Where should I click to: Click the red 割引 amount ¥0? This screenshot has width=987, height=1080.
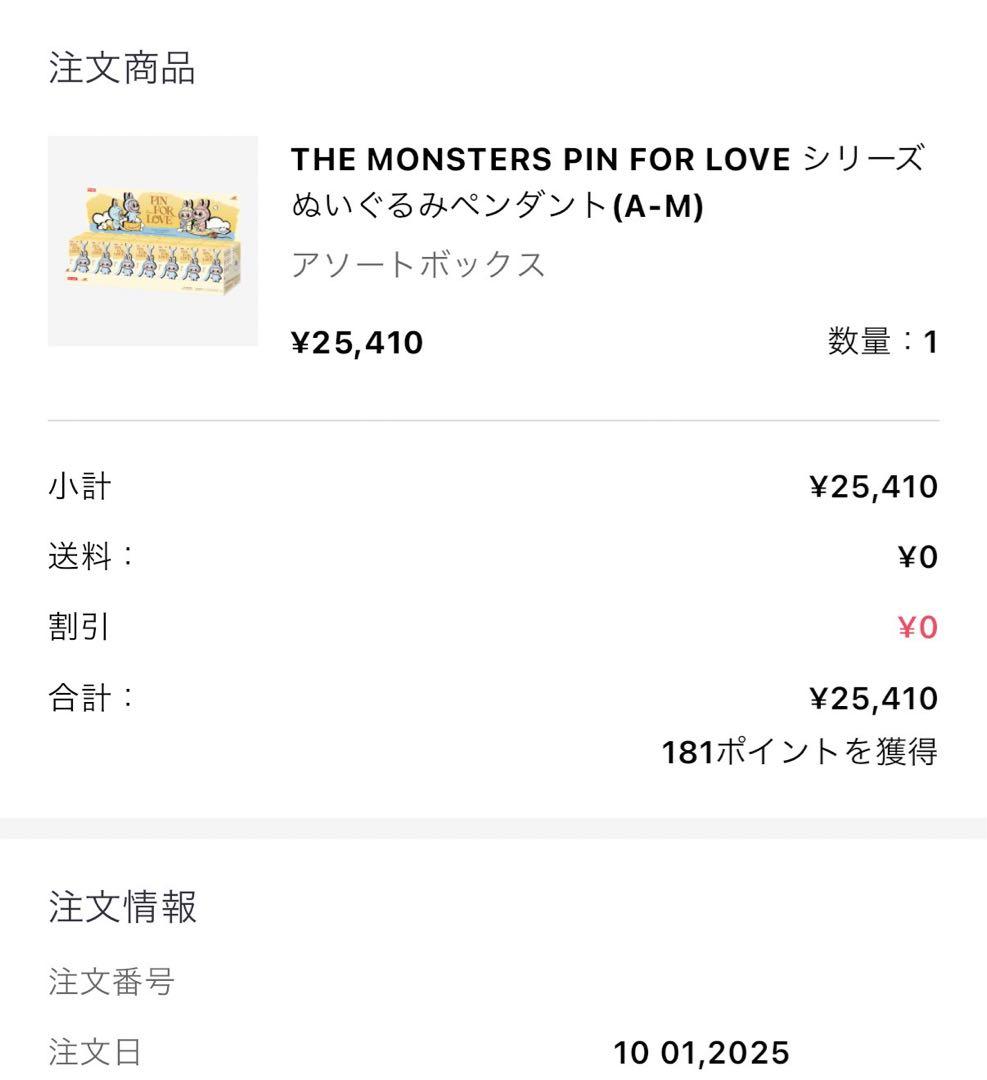tap(918, 627)
